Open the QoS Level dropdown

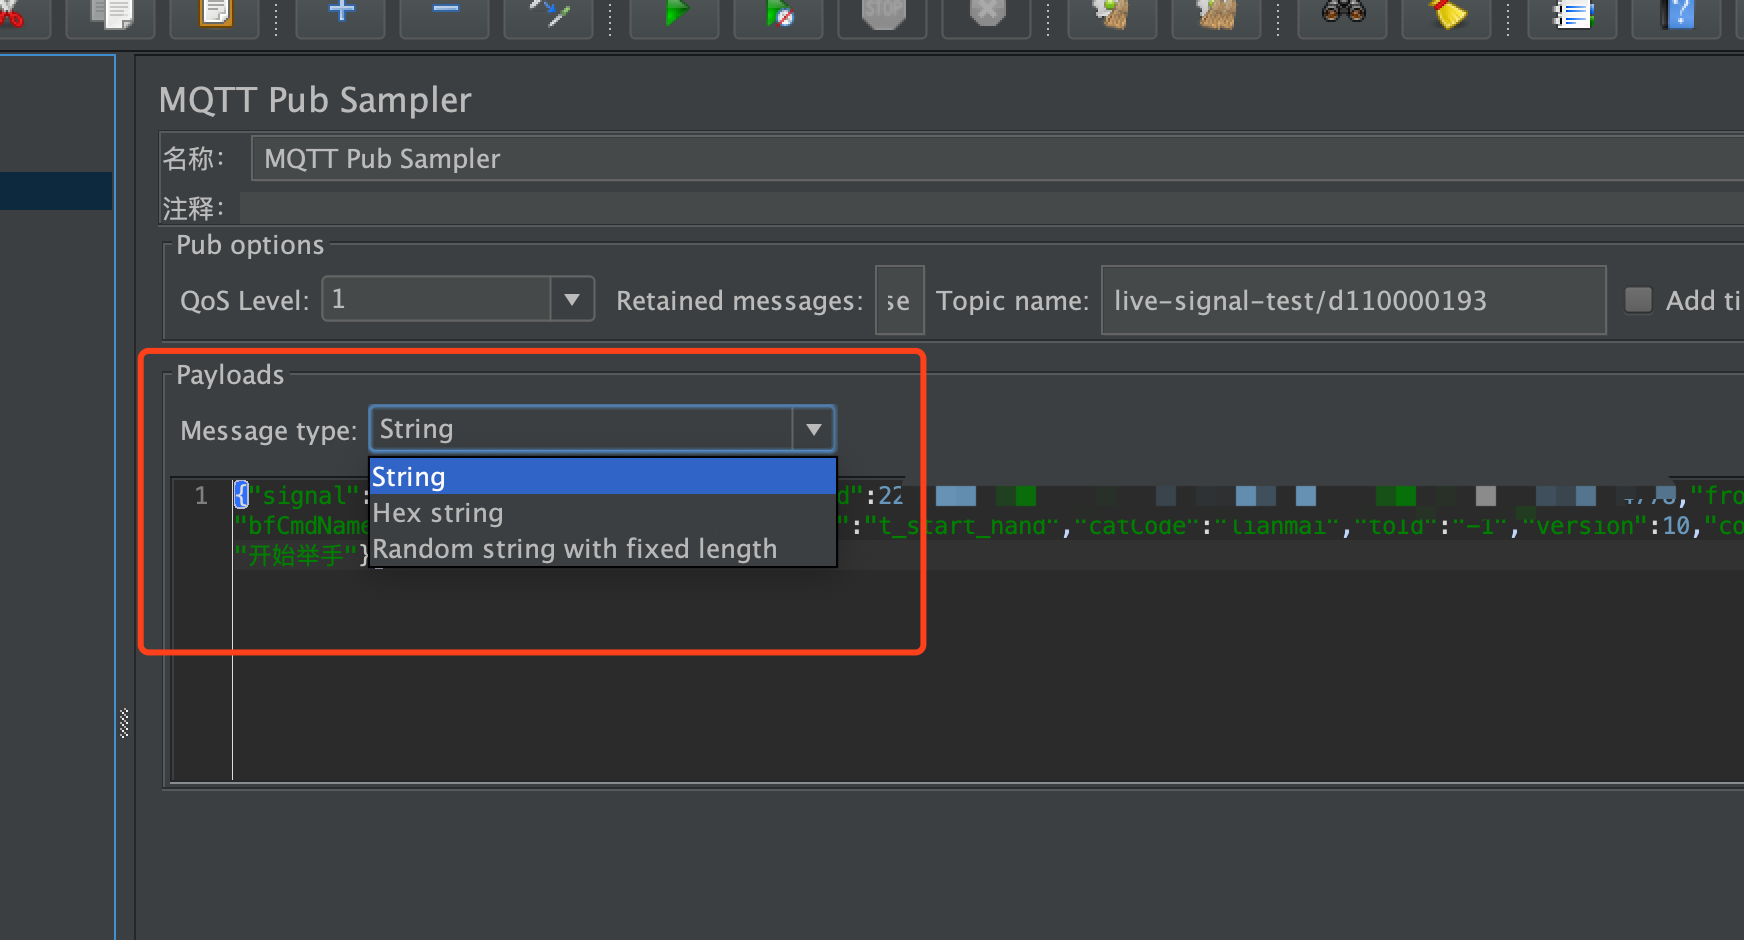[571, 299]
